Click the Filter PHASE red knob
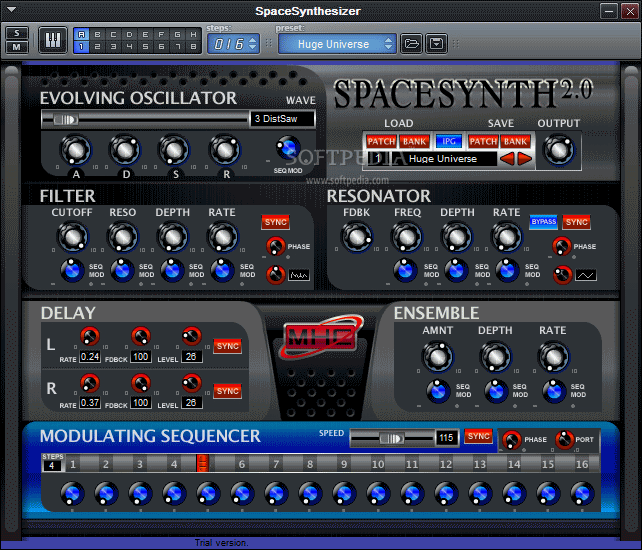 pyautogui.click(x=276, y=246)
